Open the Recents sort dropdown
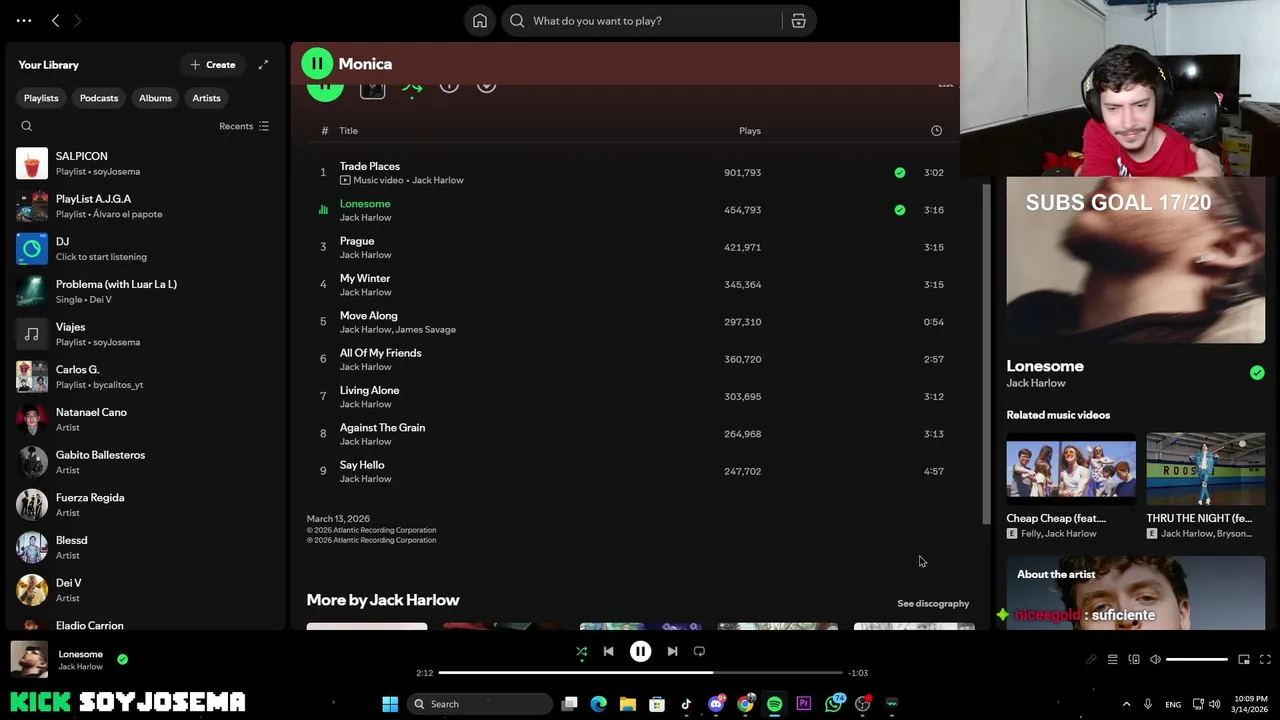This screenshot has width=1280, height=720. [244, 126]
